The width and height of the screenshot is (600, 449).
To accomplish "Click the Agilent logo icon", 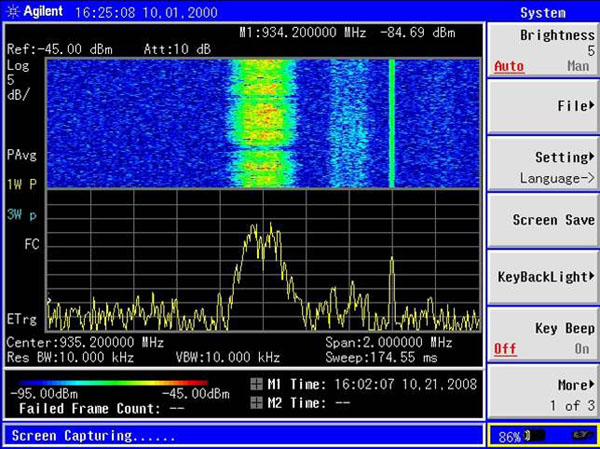I will click(12, 11).
